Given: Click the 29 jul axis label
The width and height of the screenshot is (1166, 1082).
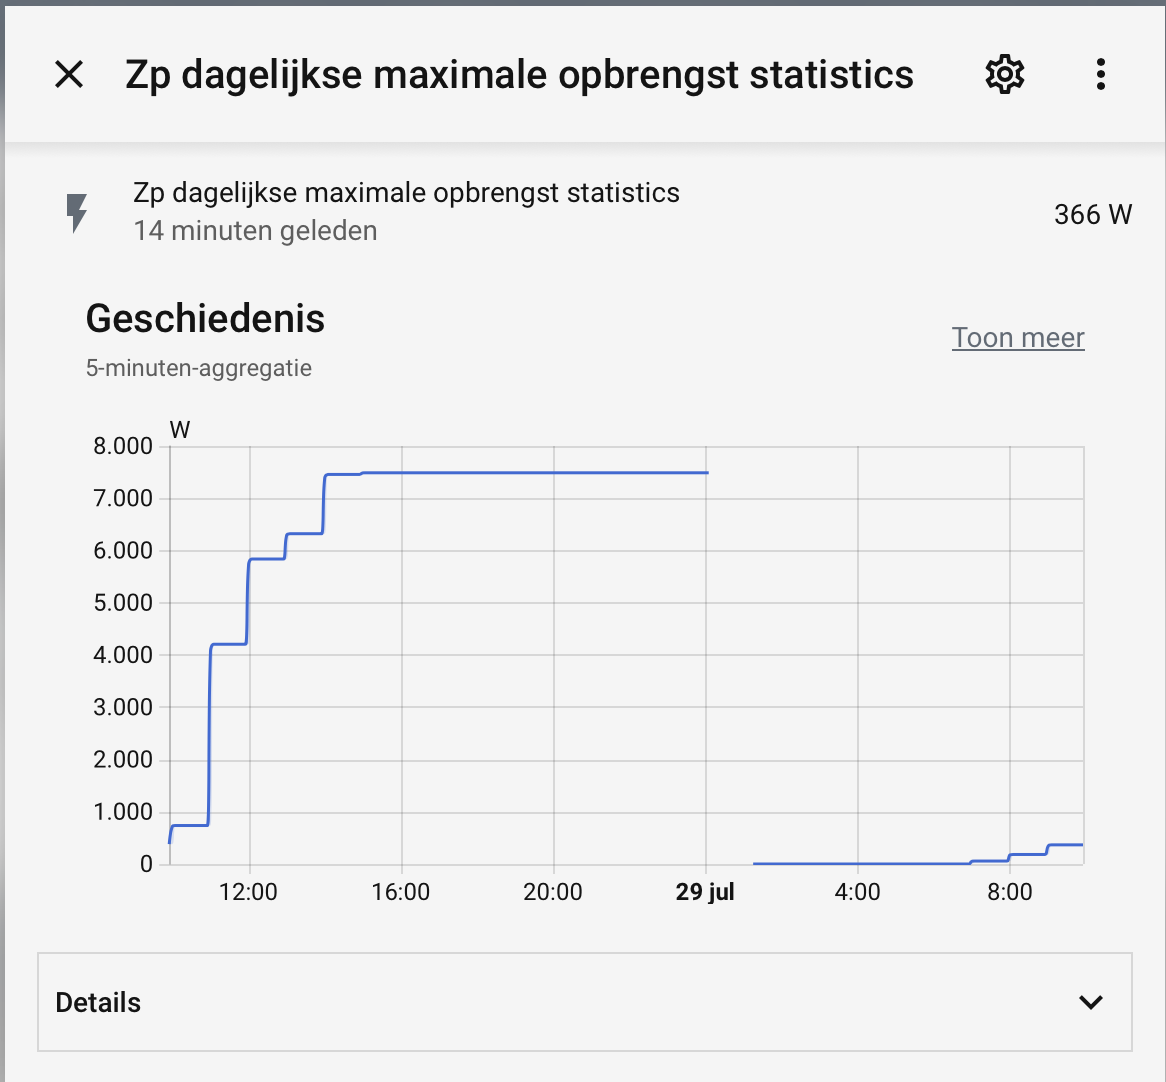Looking at the screenshot, I should pyautogui.click(x=704, y=891).
